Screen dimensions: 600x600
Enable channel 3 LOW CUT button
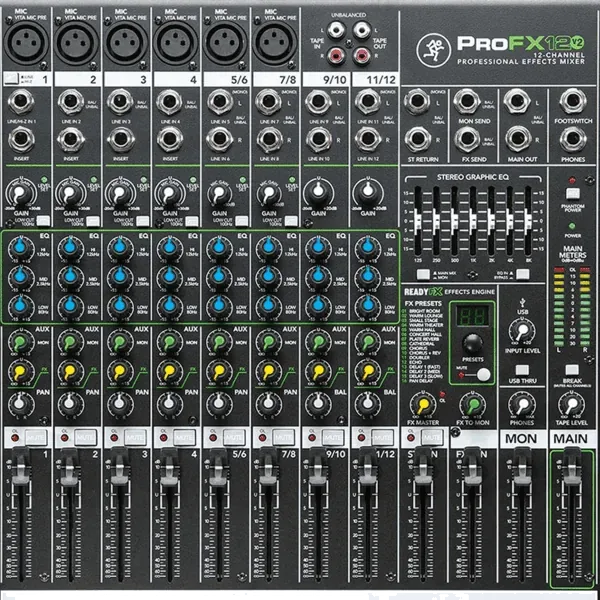click(143, 221)
